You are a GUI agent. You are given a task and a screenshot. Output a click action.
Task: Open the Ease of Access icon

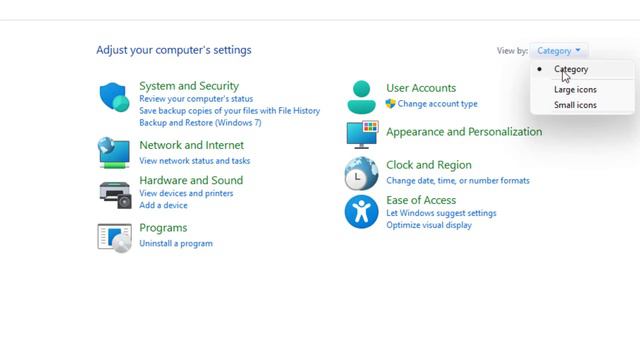[x=361, y=211]
